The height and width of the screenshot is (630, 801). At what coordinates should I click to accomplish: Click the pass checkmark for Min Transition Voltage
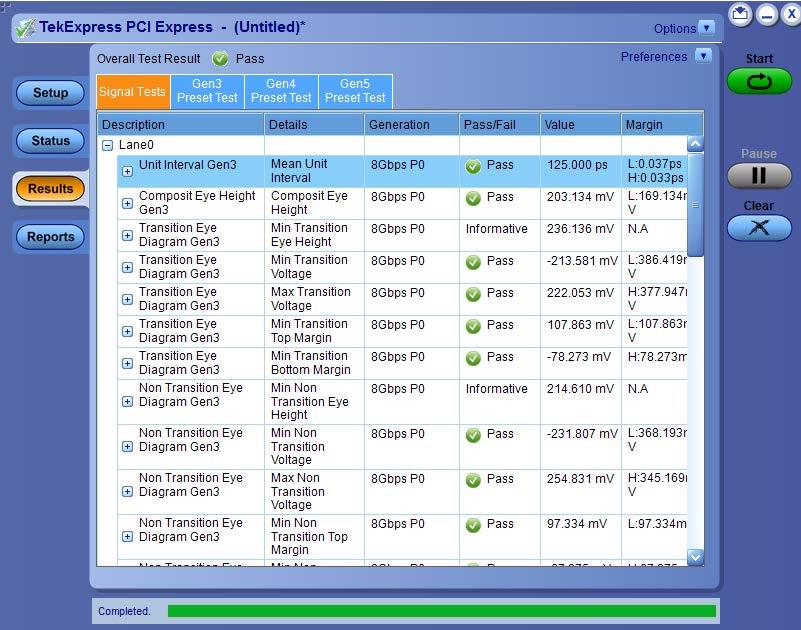pos(473,262)
